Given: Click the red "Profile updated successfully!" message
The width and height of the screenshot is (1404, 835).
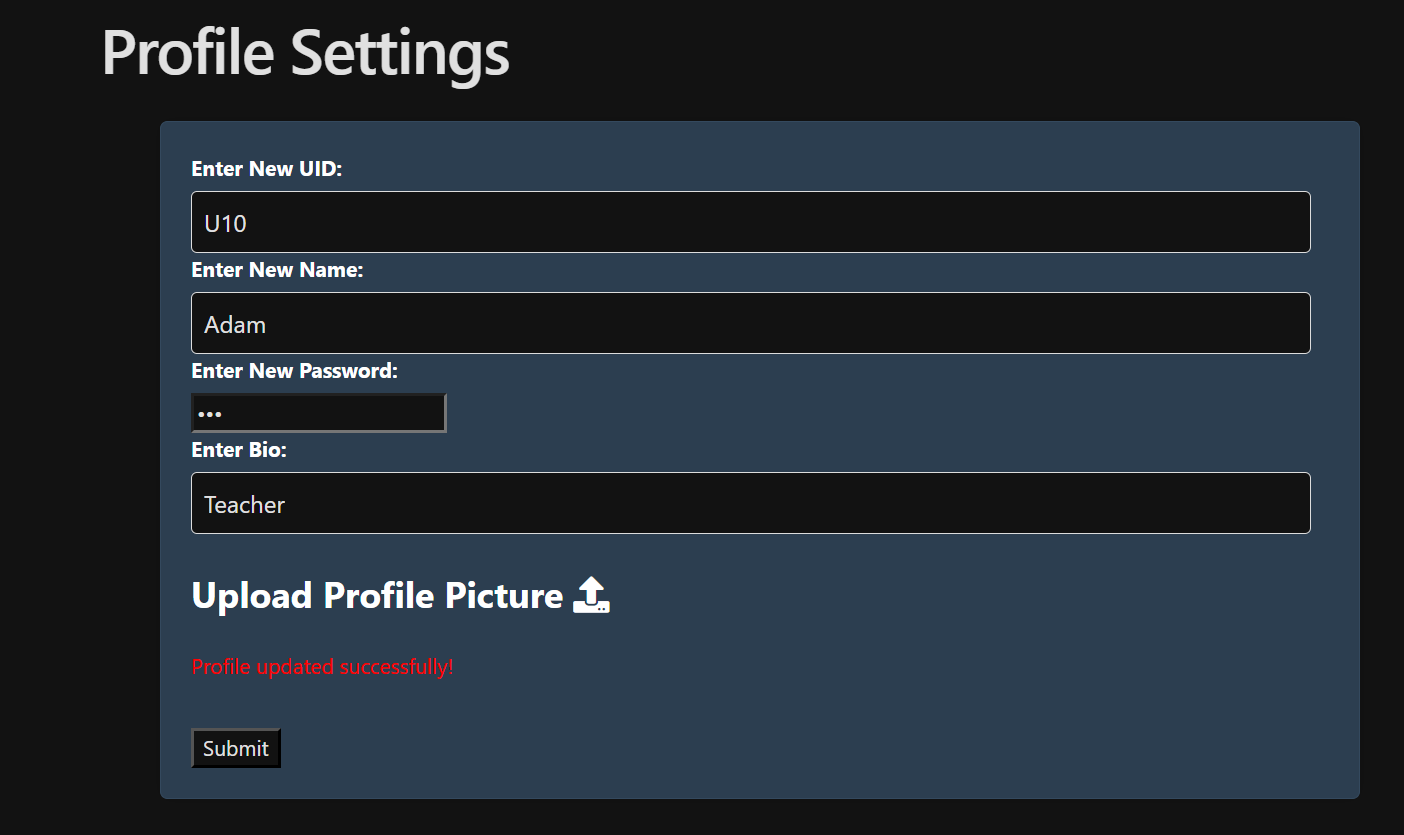Looking at the screenshot, I should point(322,667).
